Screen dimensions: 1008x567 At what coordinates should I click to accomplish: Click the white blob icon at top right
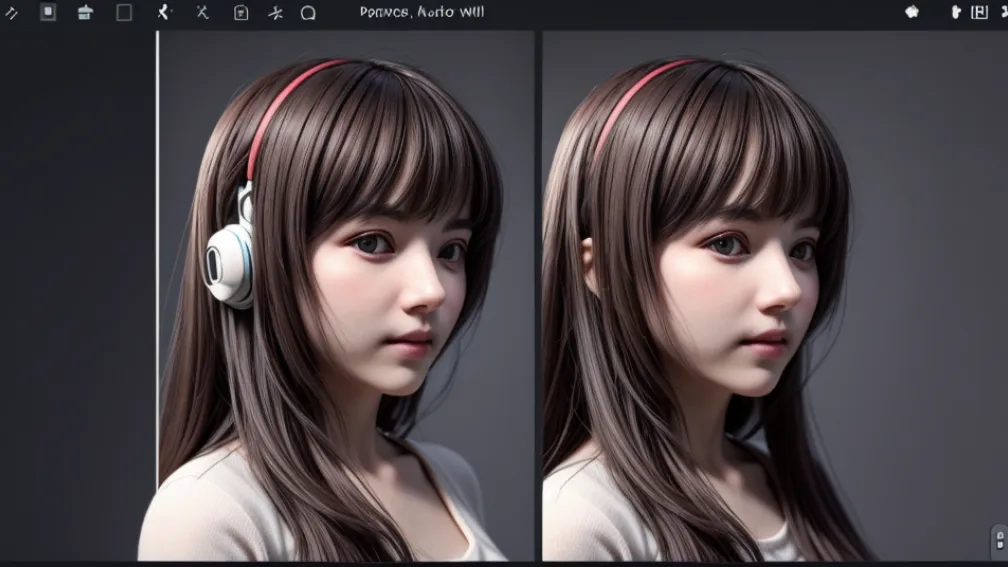[912, 13]
